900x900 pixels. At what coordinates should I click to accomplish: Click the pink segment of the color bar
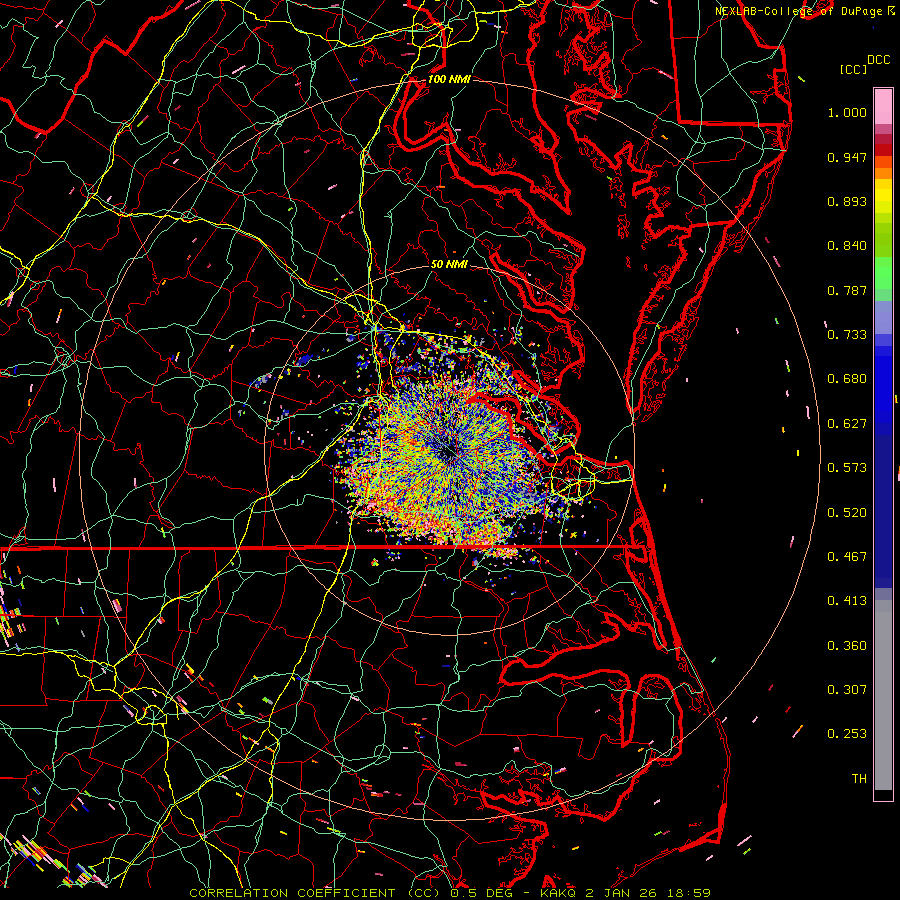(x=883, y=106)
